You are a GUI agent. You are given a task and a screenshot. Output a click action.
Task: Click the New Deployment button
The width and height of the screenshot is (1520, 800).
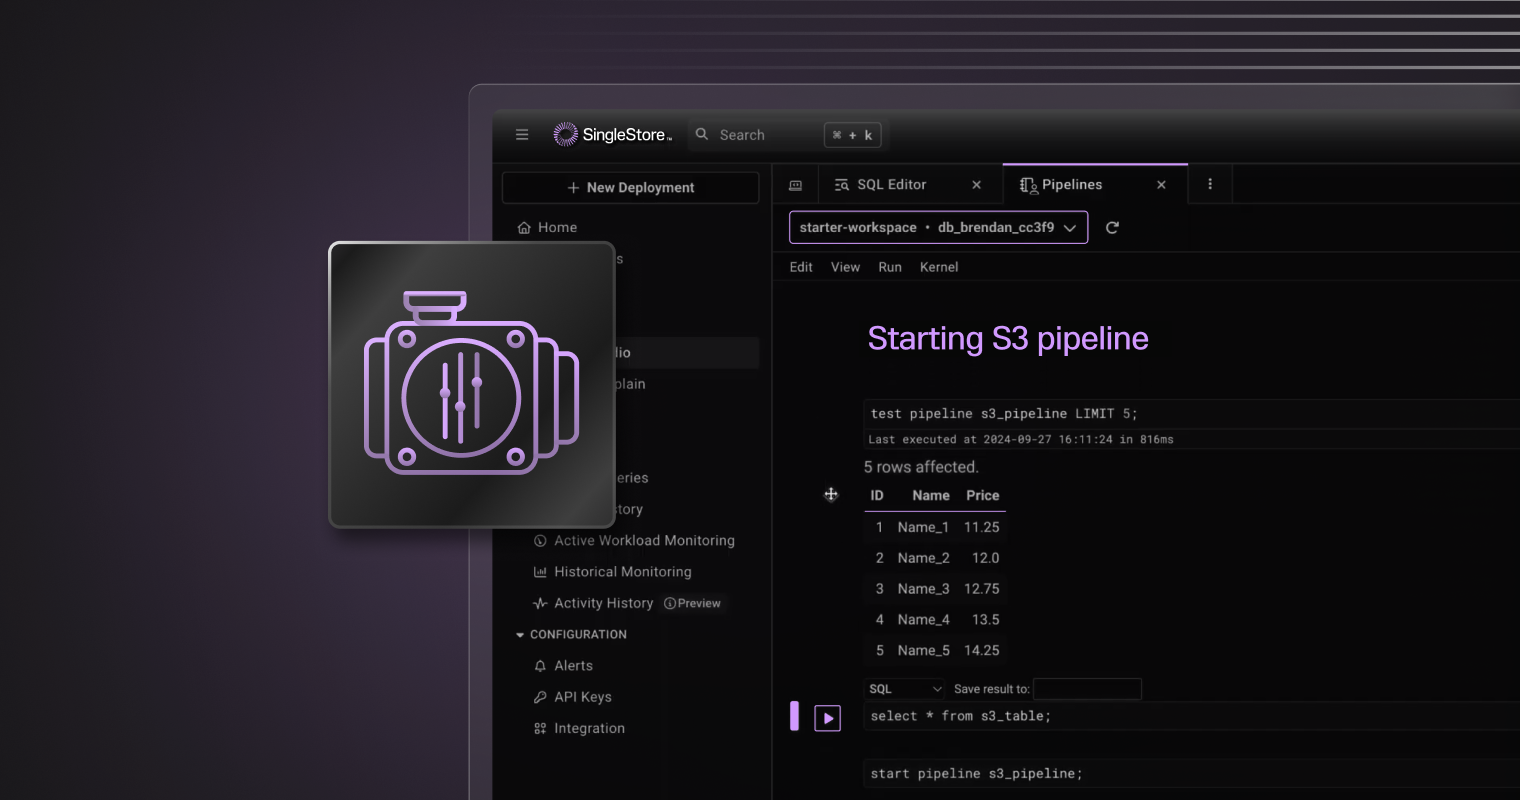[x=630, y=187]
